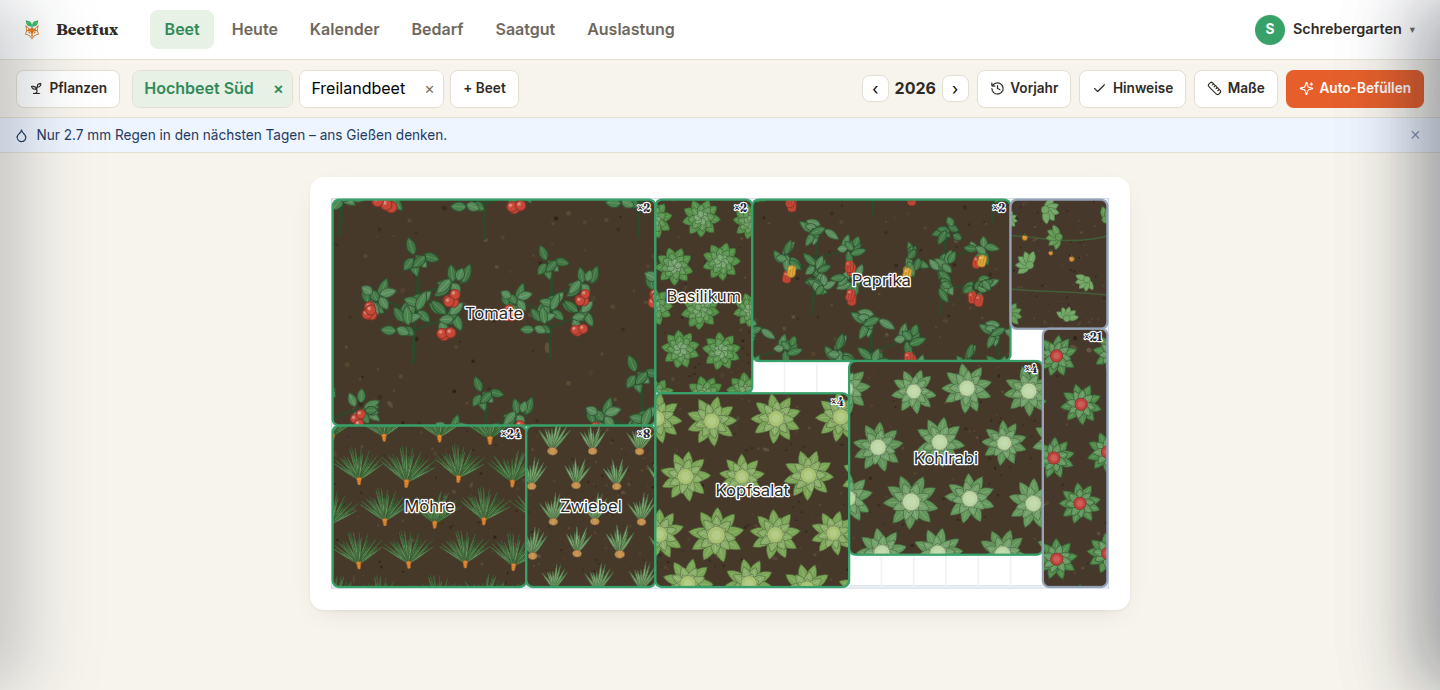The height and width of the screenshot is (690, 1440).
Task: Close the Freilandbeet bed tab
Action: coord(430,89)
